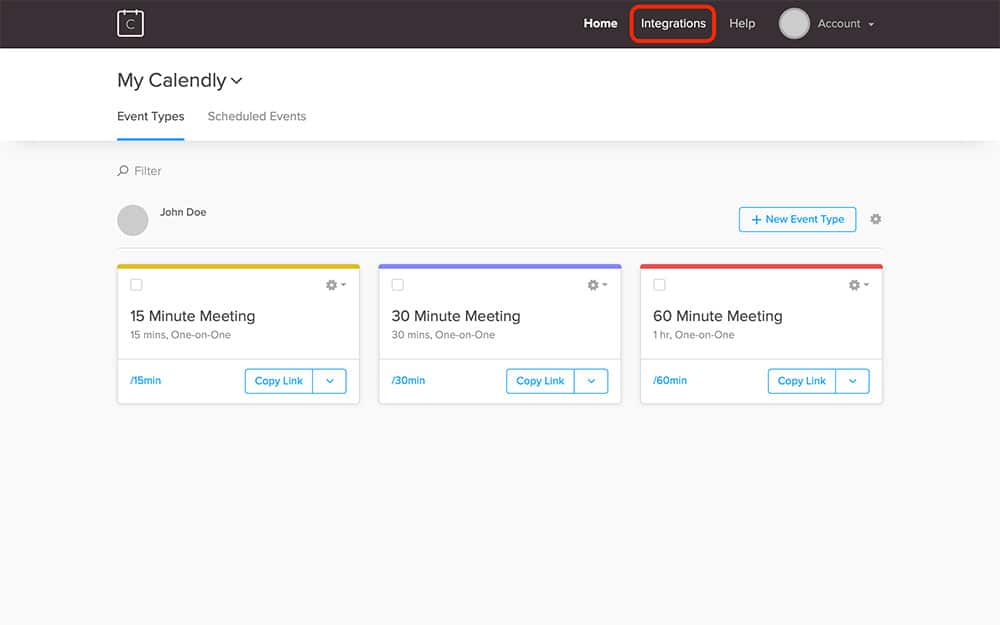Click the gear icon beside New Event Type
The height and width of the screenshot is (625, 1000).
[x=876, y=219]
